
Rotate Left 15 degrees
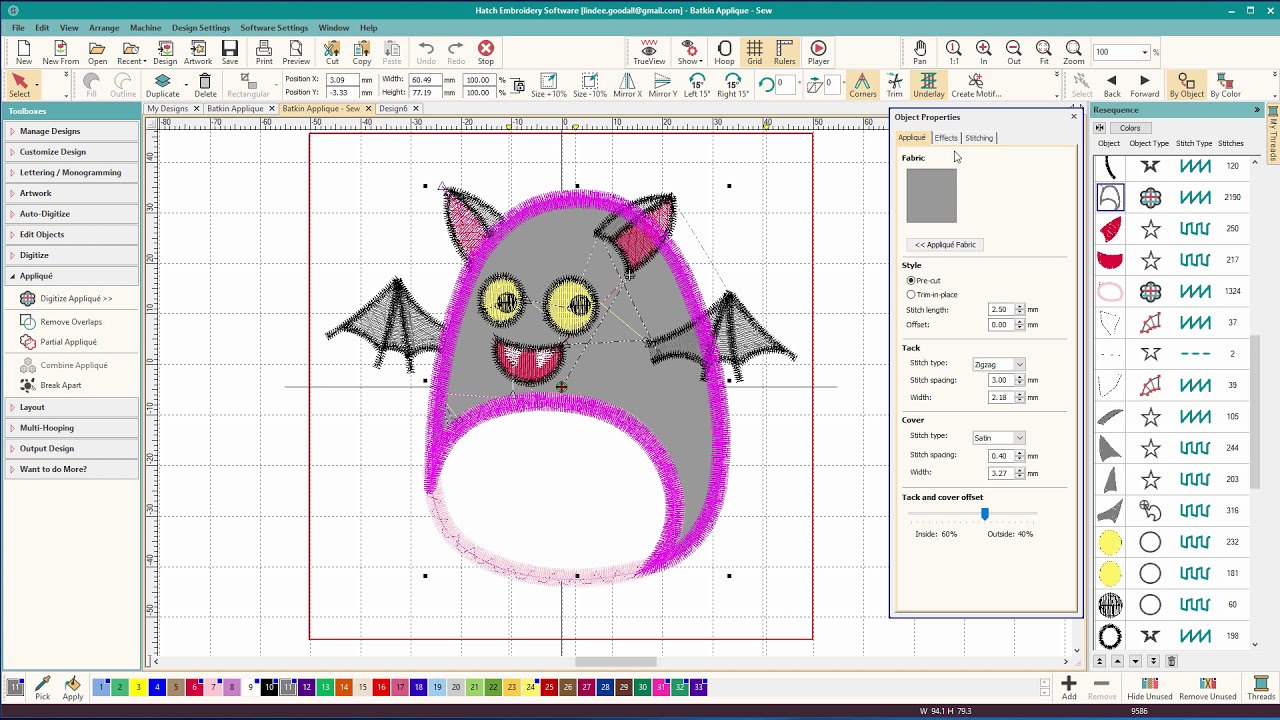(x=697, y=86)
